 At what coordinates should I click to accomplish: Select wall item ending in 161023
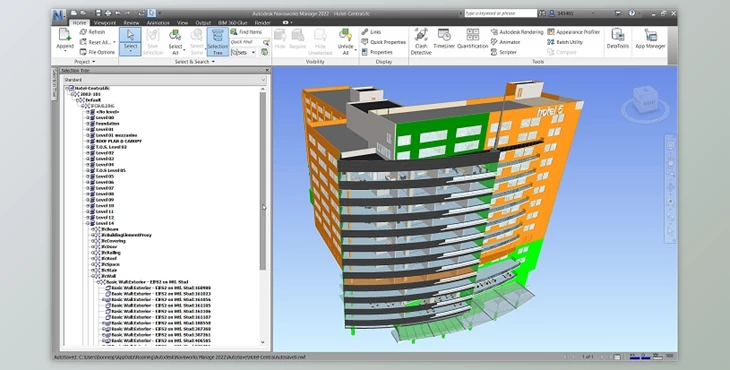click(161, 294)
